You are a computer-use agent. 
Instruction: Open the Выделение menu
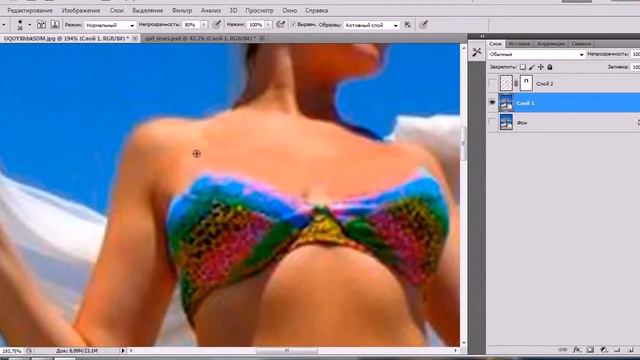click(x=147, y=11)
